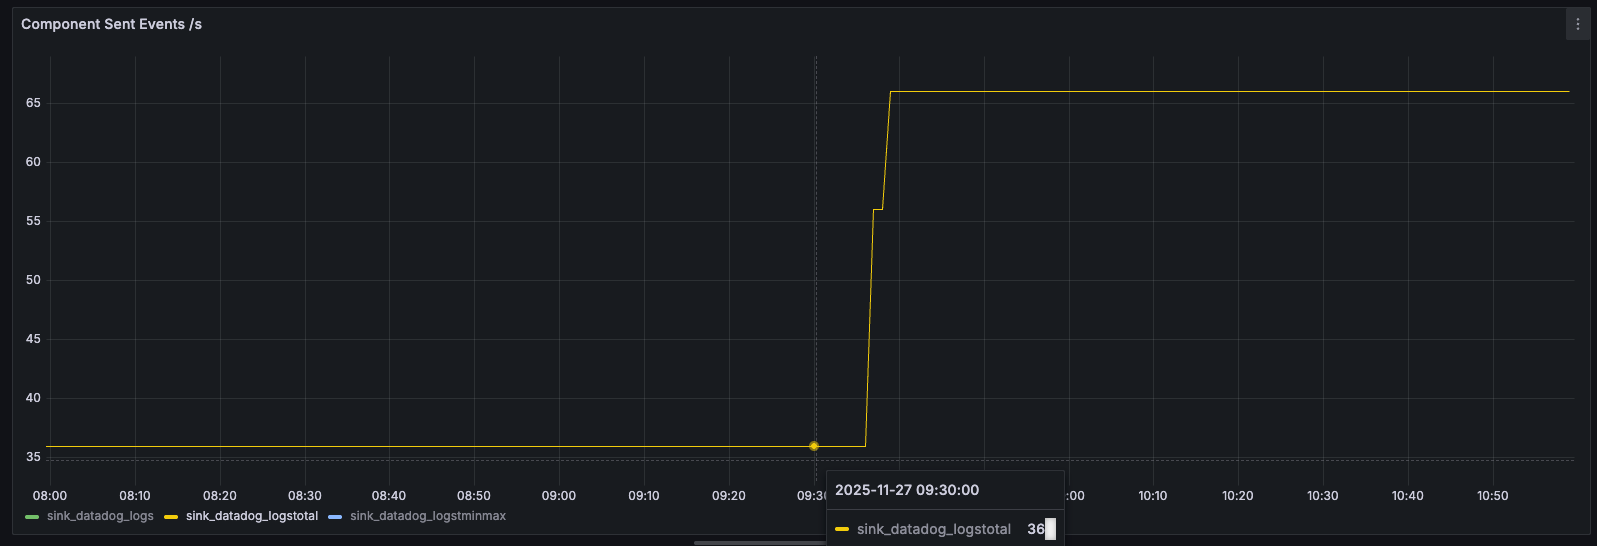Click the 35 y-axis value
Viewport: 1597px width, 546px height.
tap(33, 457)
